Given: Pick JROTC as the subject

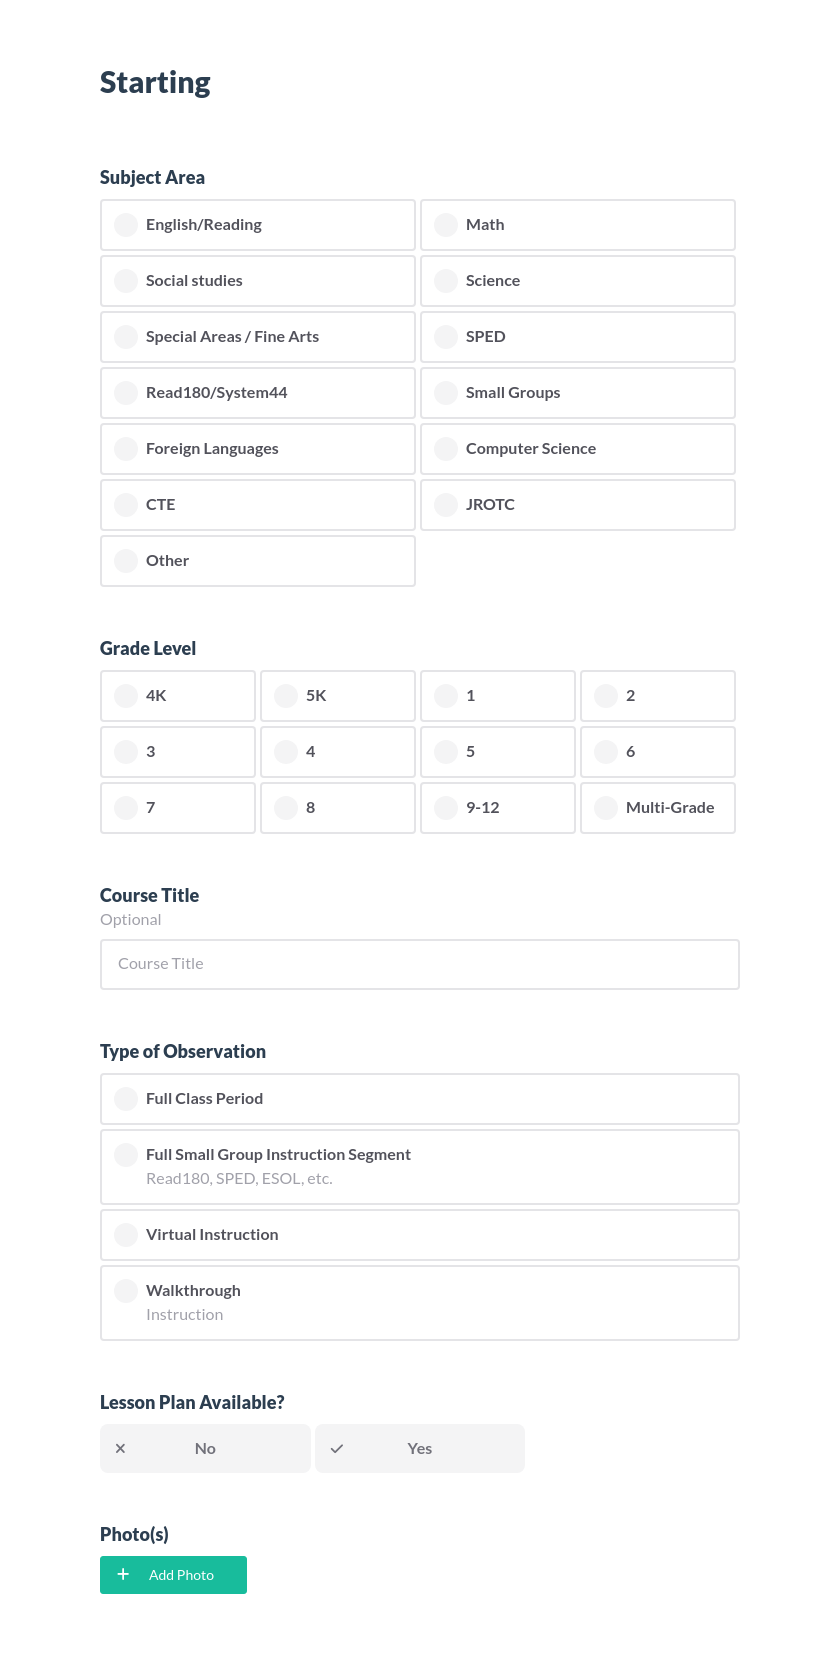Looking at the screenshot, I should click(x=578, y=504).
